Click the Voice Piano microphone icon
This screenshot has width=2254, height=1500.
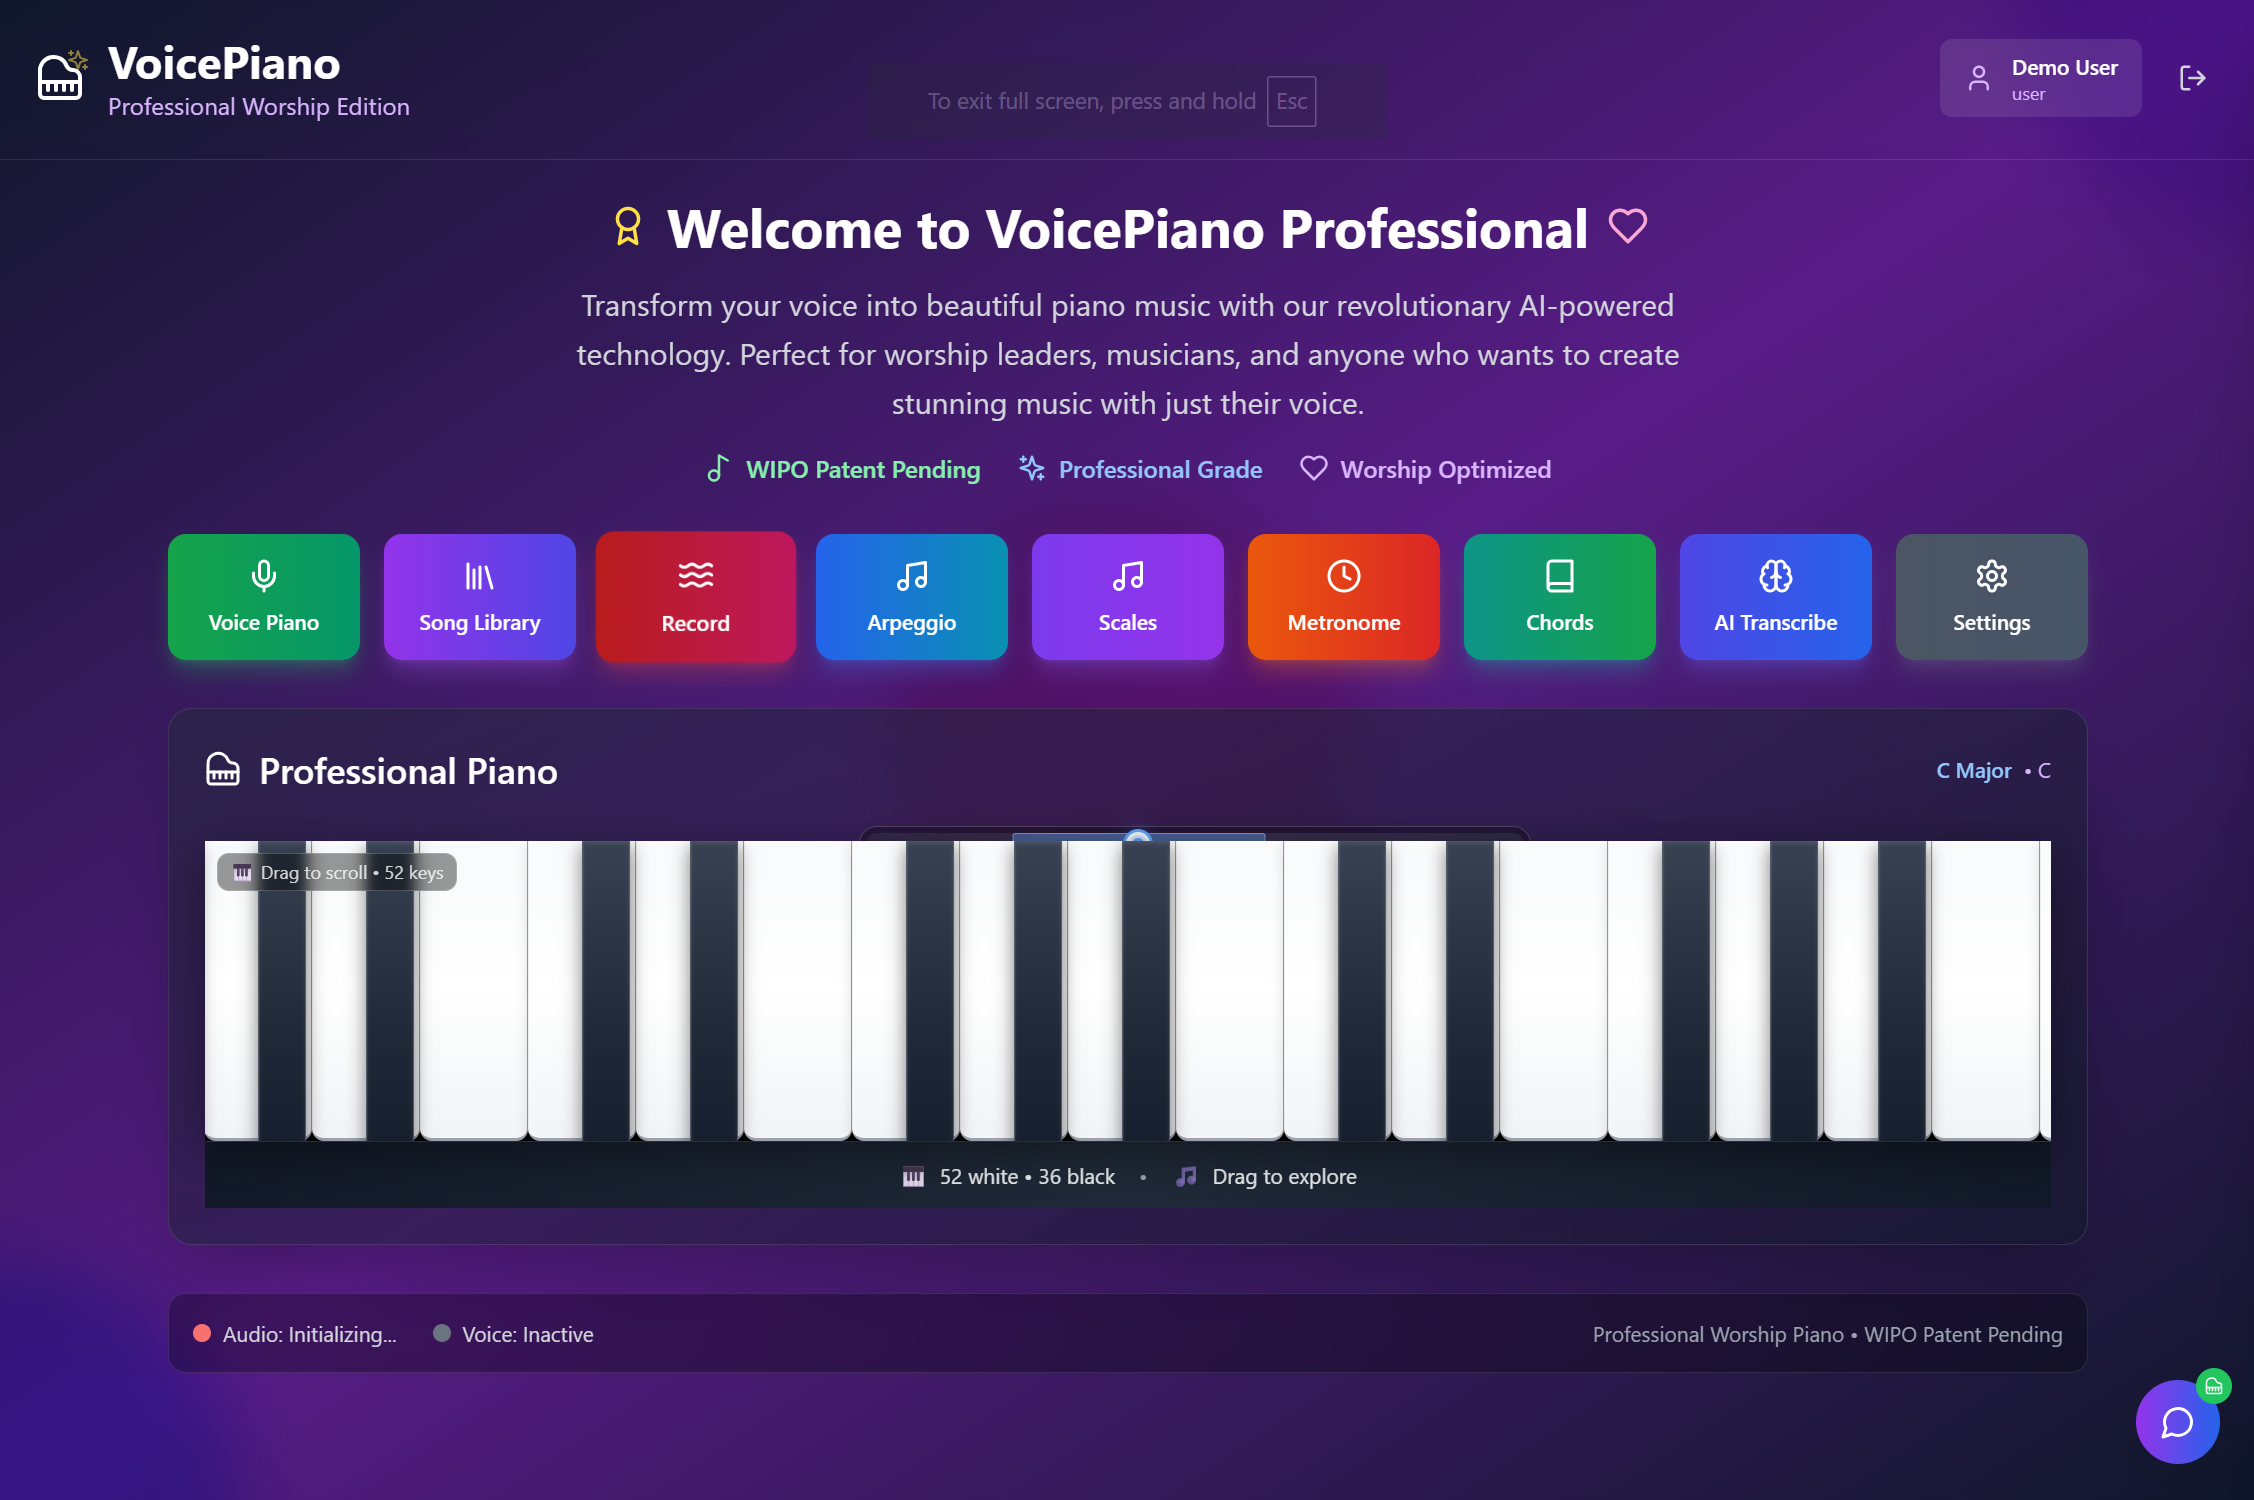pyautogui.click(x=264, y=576)
